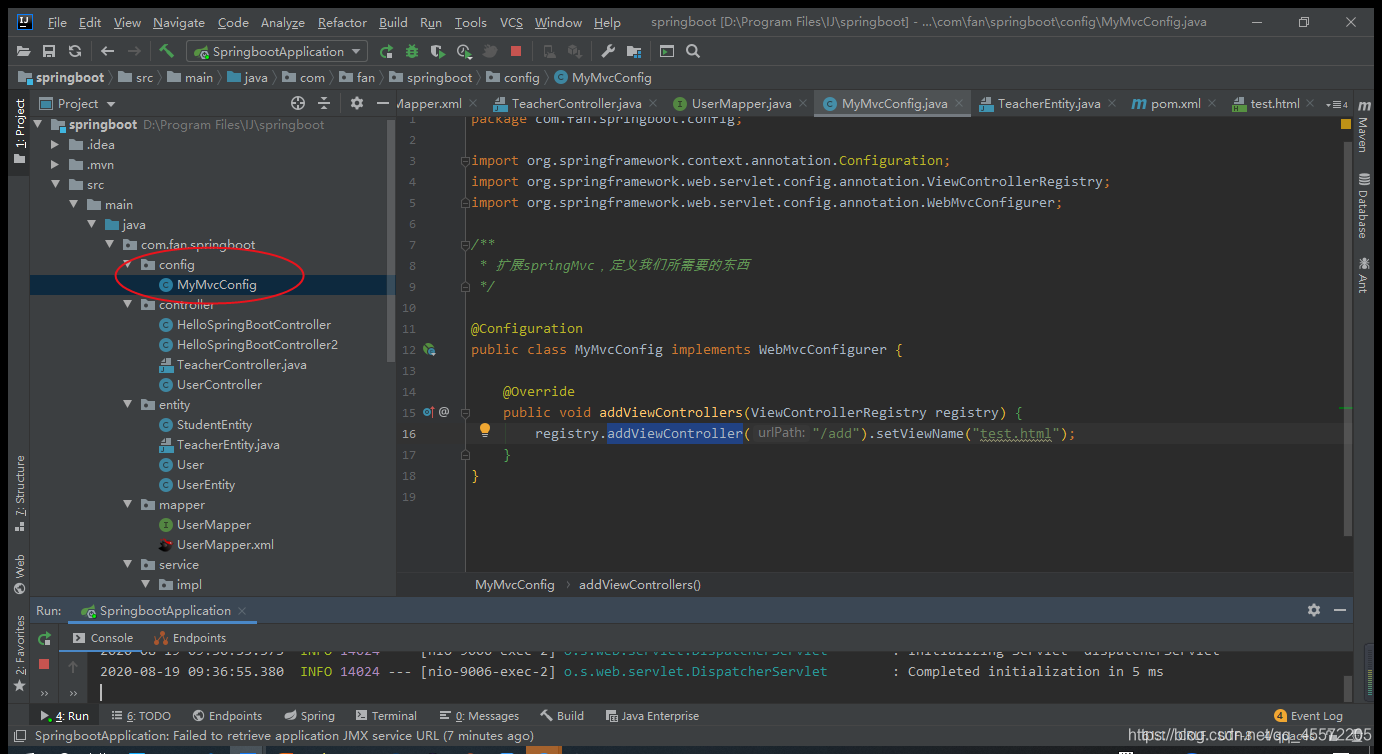
Task: Toggle the Web side tool window
Action: pos(19,573)
